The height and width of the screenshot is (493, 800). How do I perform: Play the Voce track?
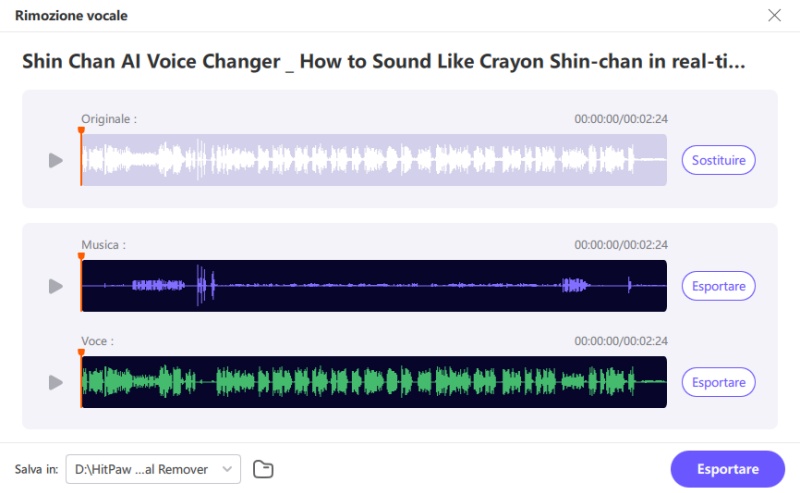[x=56, y=382]
